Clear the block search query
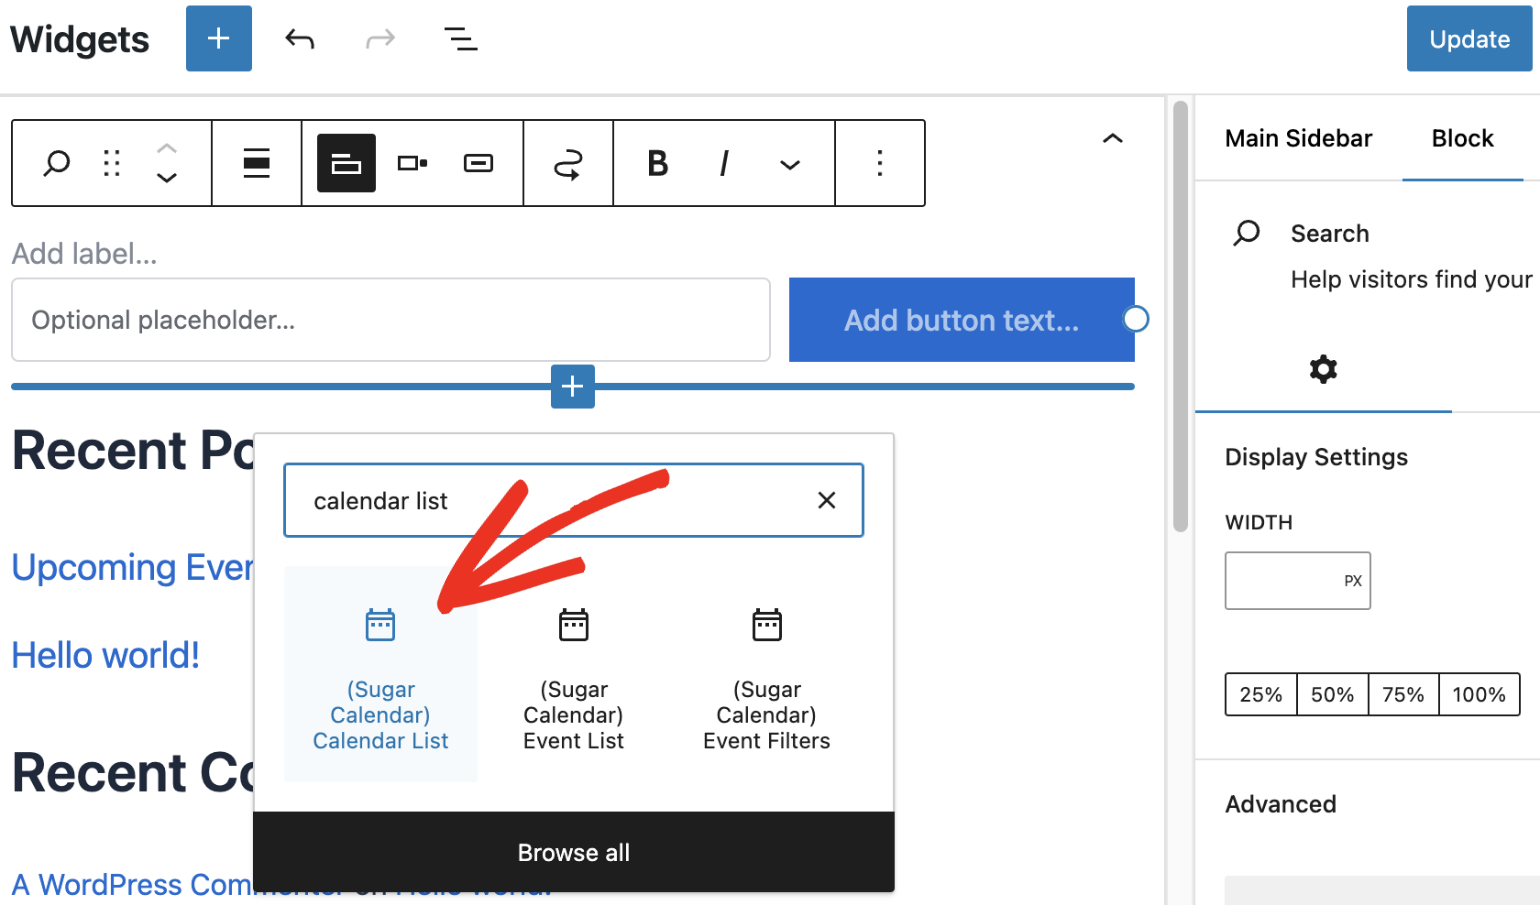 coord(826,500)
